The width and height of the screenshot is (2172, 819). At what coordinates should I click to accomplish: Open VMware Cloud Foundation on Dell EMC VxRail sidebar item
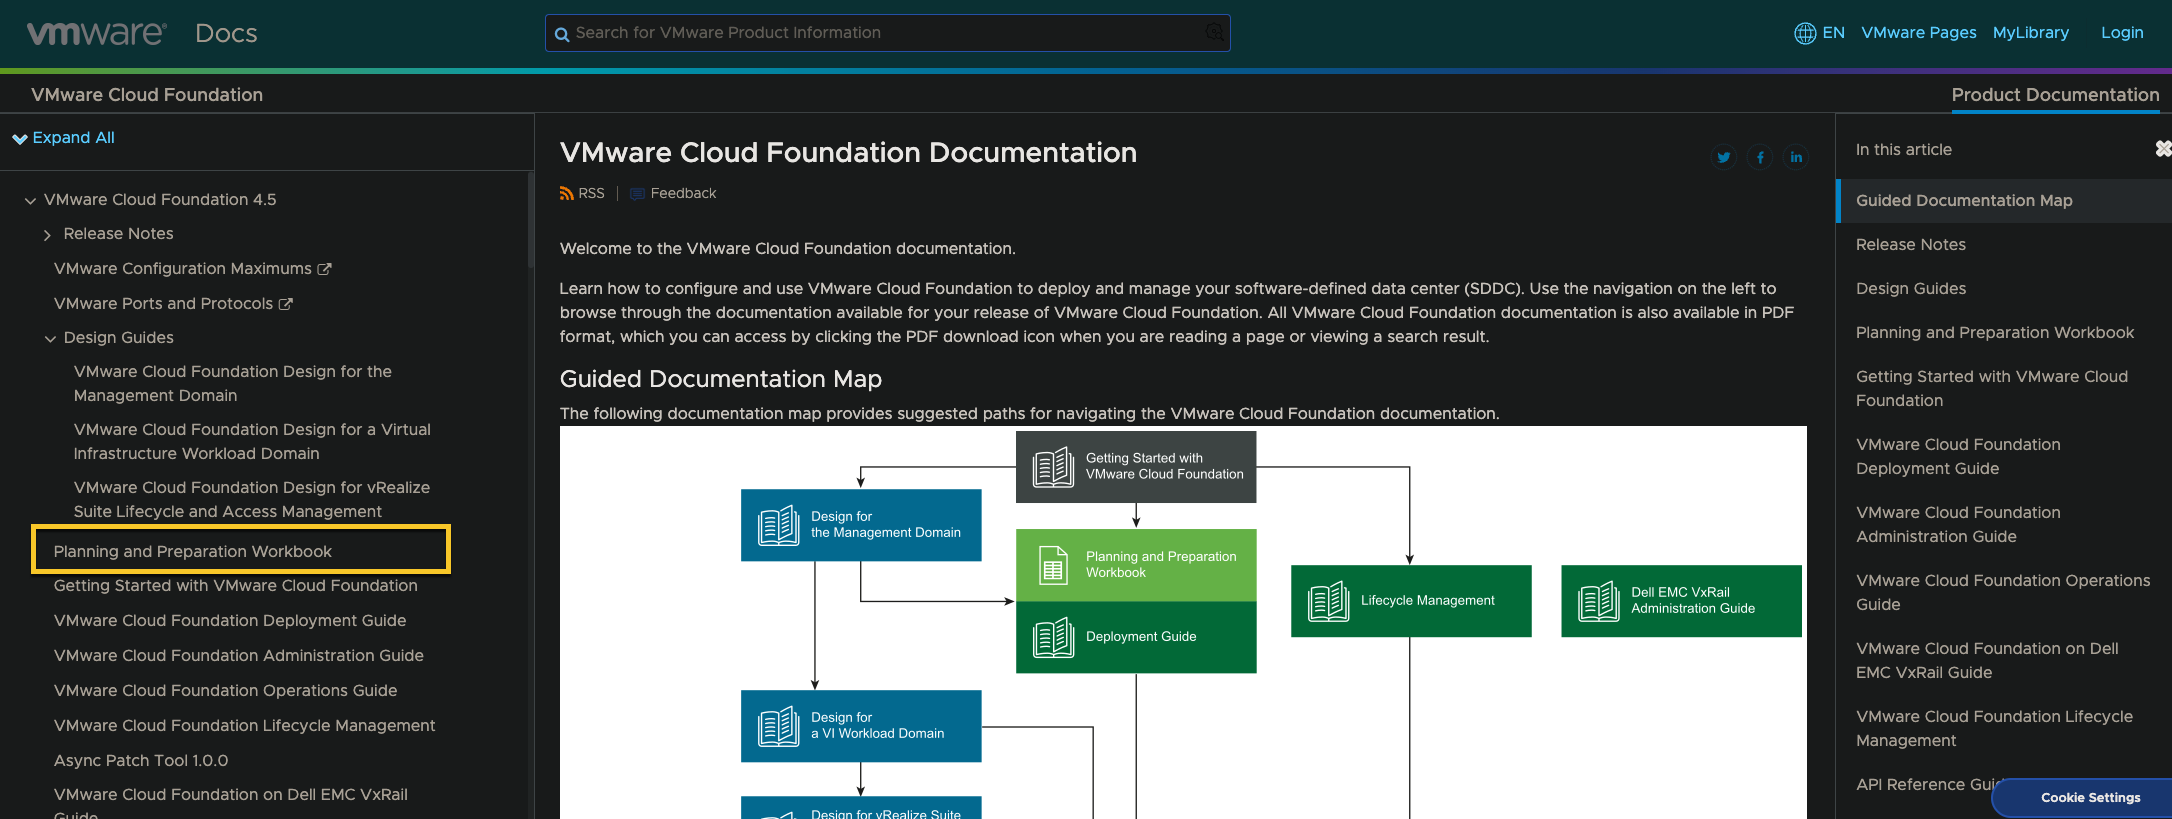[x=231, y=805]
